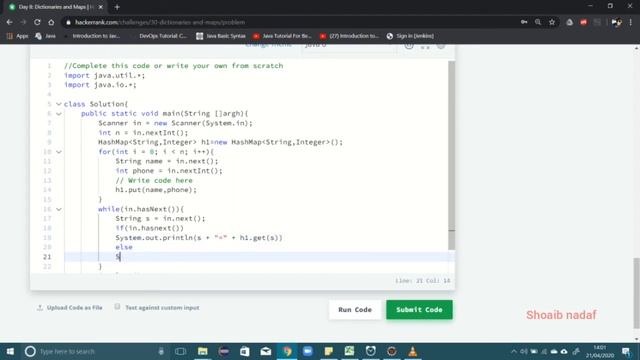Viewport: 640px width, 360px height.
Task: Open the Java Basic Syntax bookmark
Action: pos(221,36)
